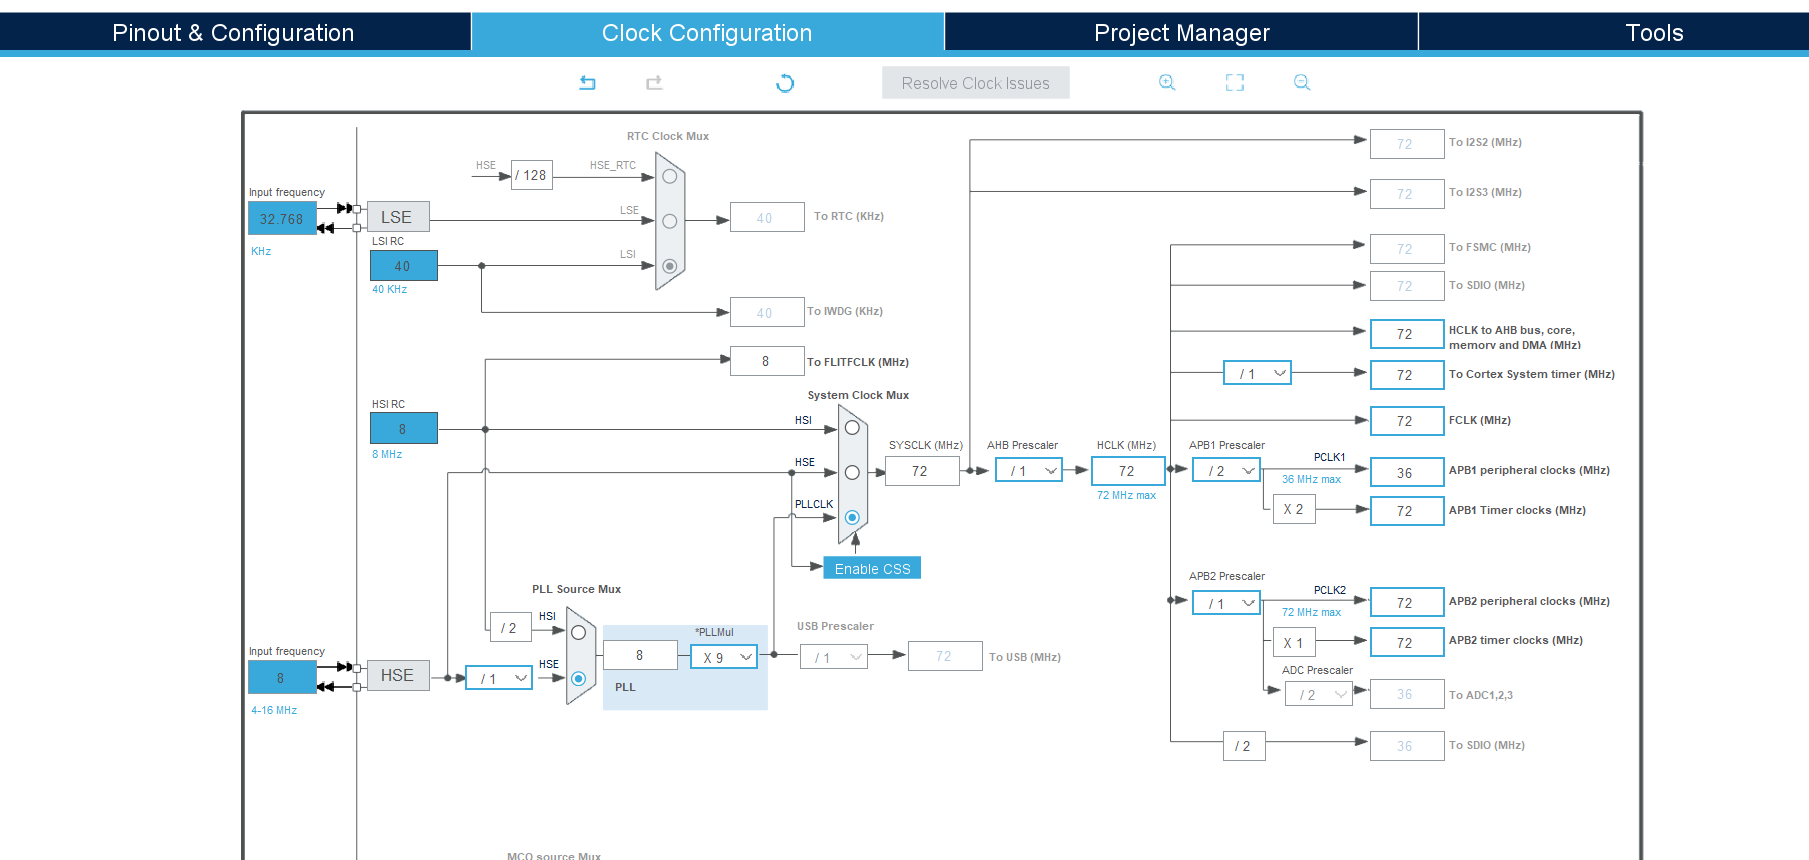This screenshot has height=860, width=1809.
Task: Click the redo arrow icon
Action: click(654, 83)
